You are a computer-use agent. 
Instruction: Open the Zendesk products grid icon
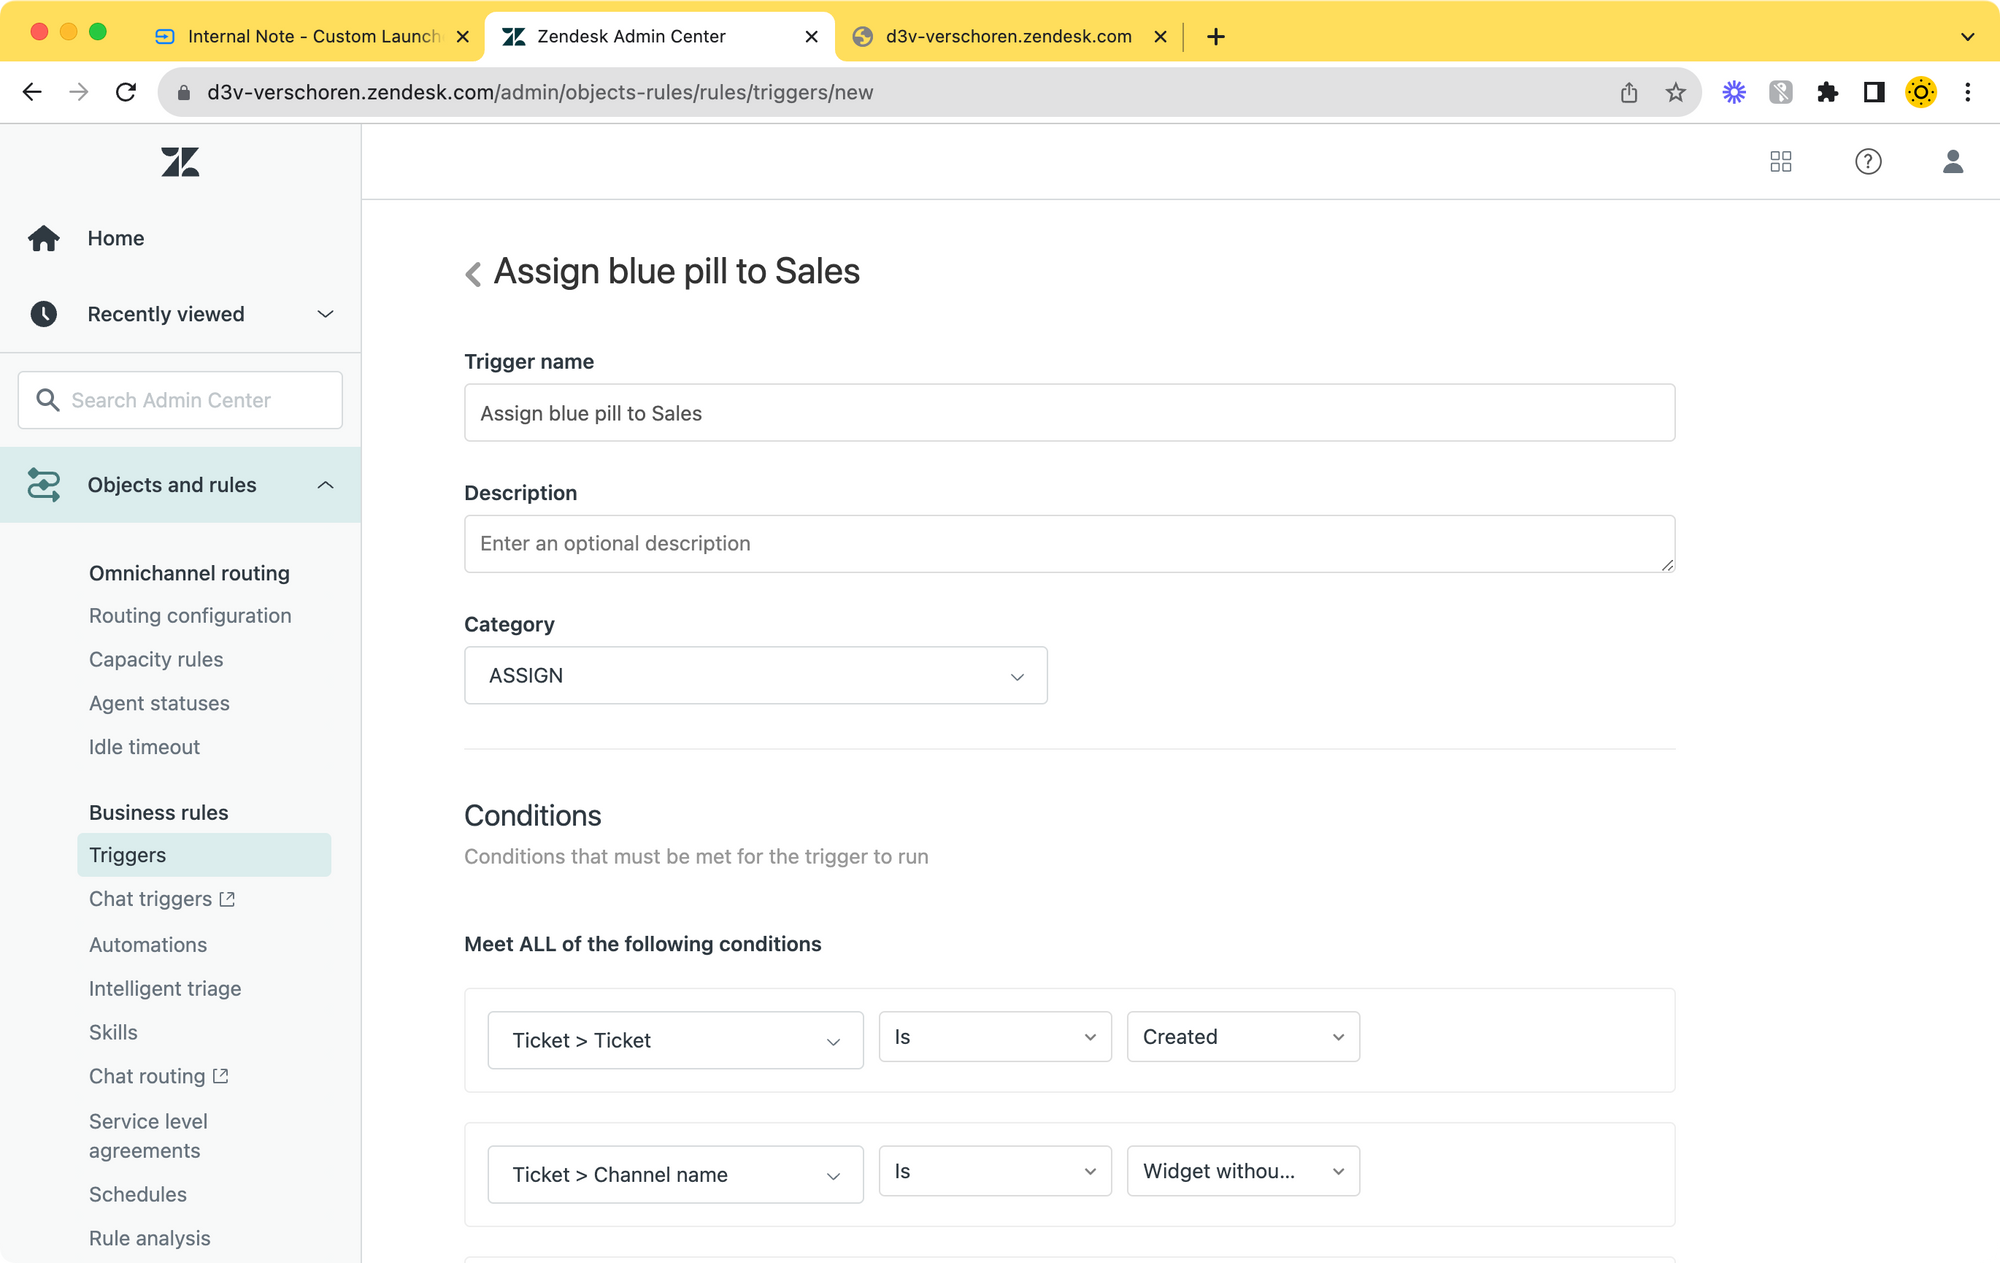click(x=1780, y=162)
